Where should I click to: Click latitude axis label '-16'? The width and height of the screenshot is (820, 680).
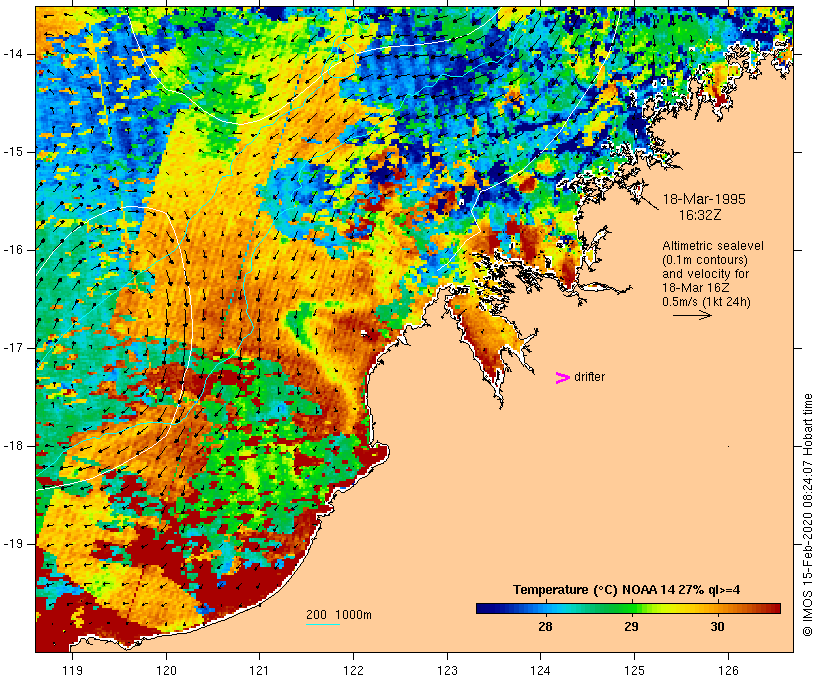coord(13,250)
